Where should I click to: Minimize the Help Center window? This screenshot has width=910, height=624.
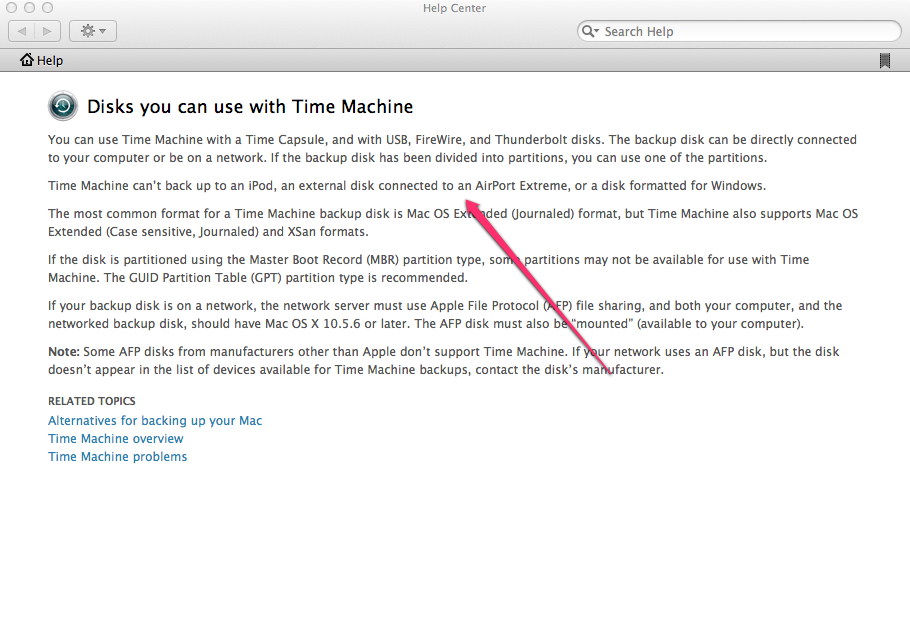(30, 8)
